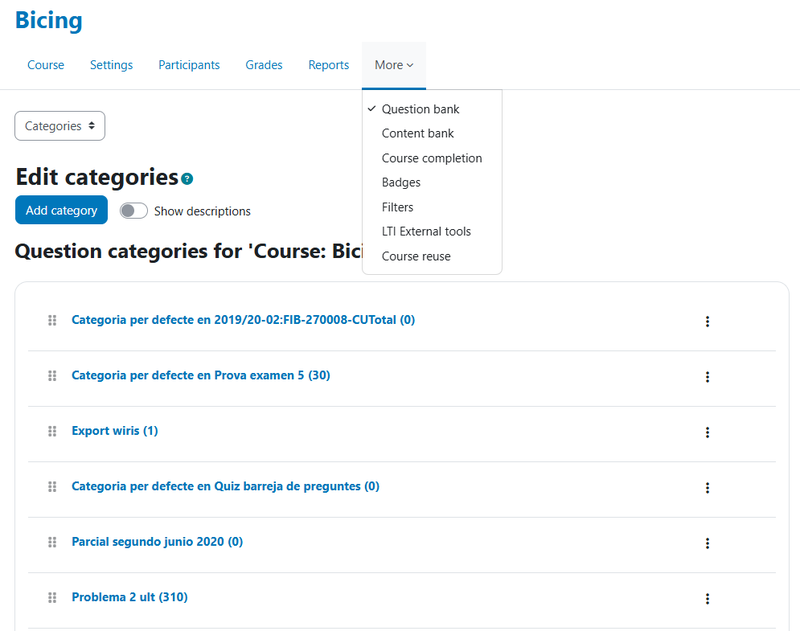Open the actions menu for 'Problema 2 ult'
The height and width of the screenshot is (631, 800).
point(708,597)
